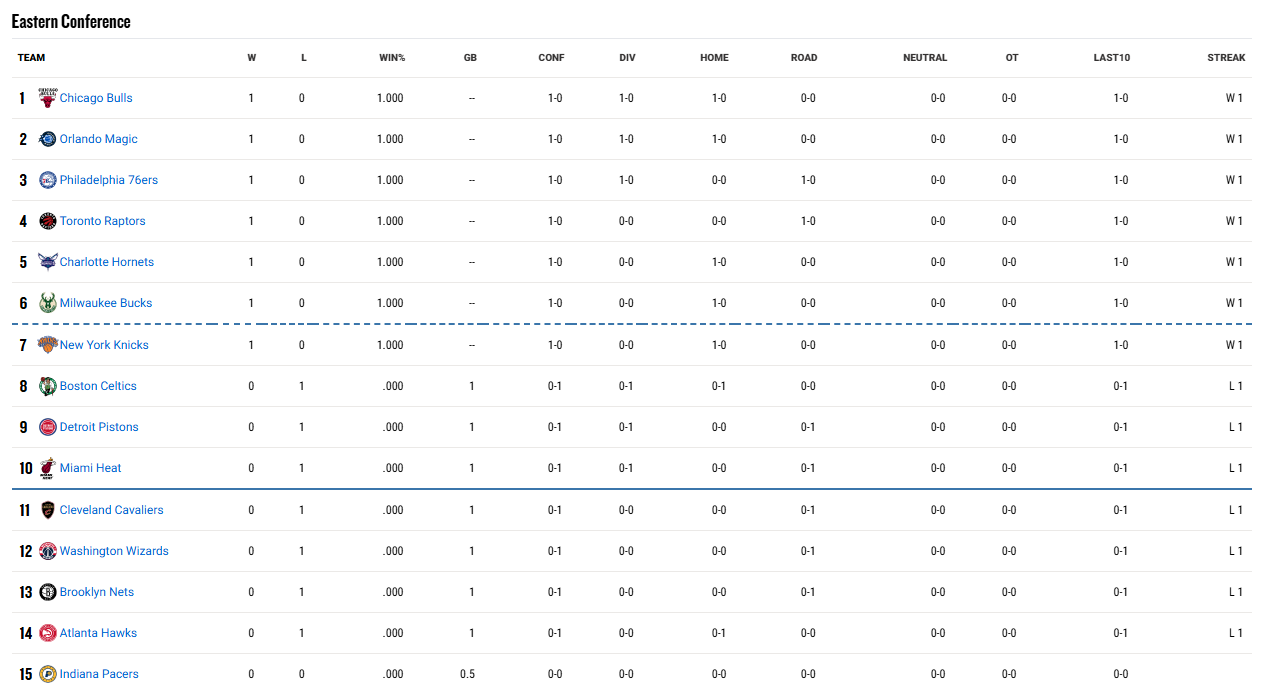Click the Brooklyn Nets logo icon

coord(47,592)
